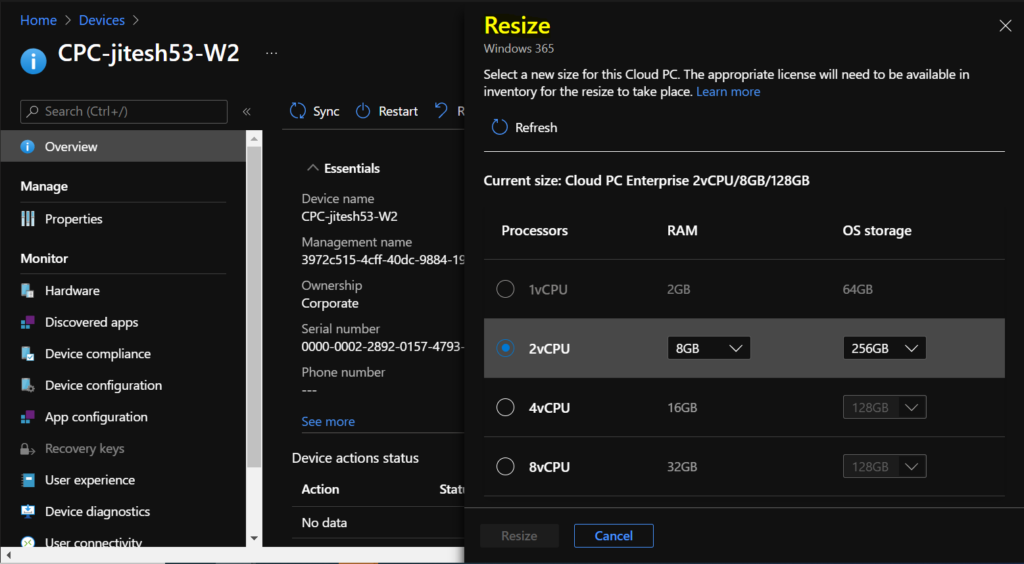Go to Devices breadcrumb
The image size is (1024, 564).
102,20
